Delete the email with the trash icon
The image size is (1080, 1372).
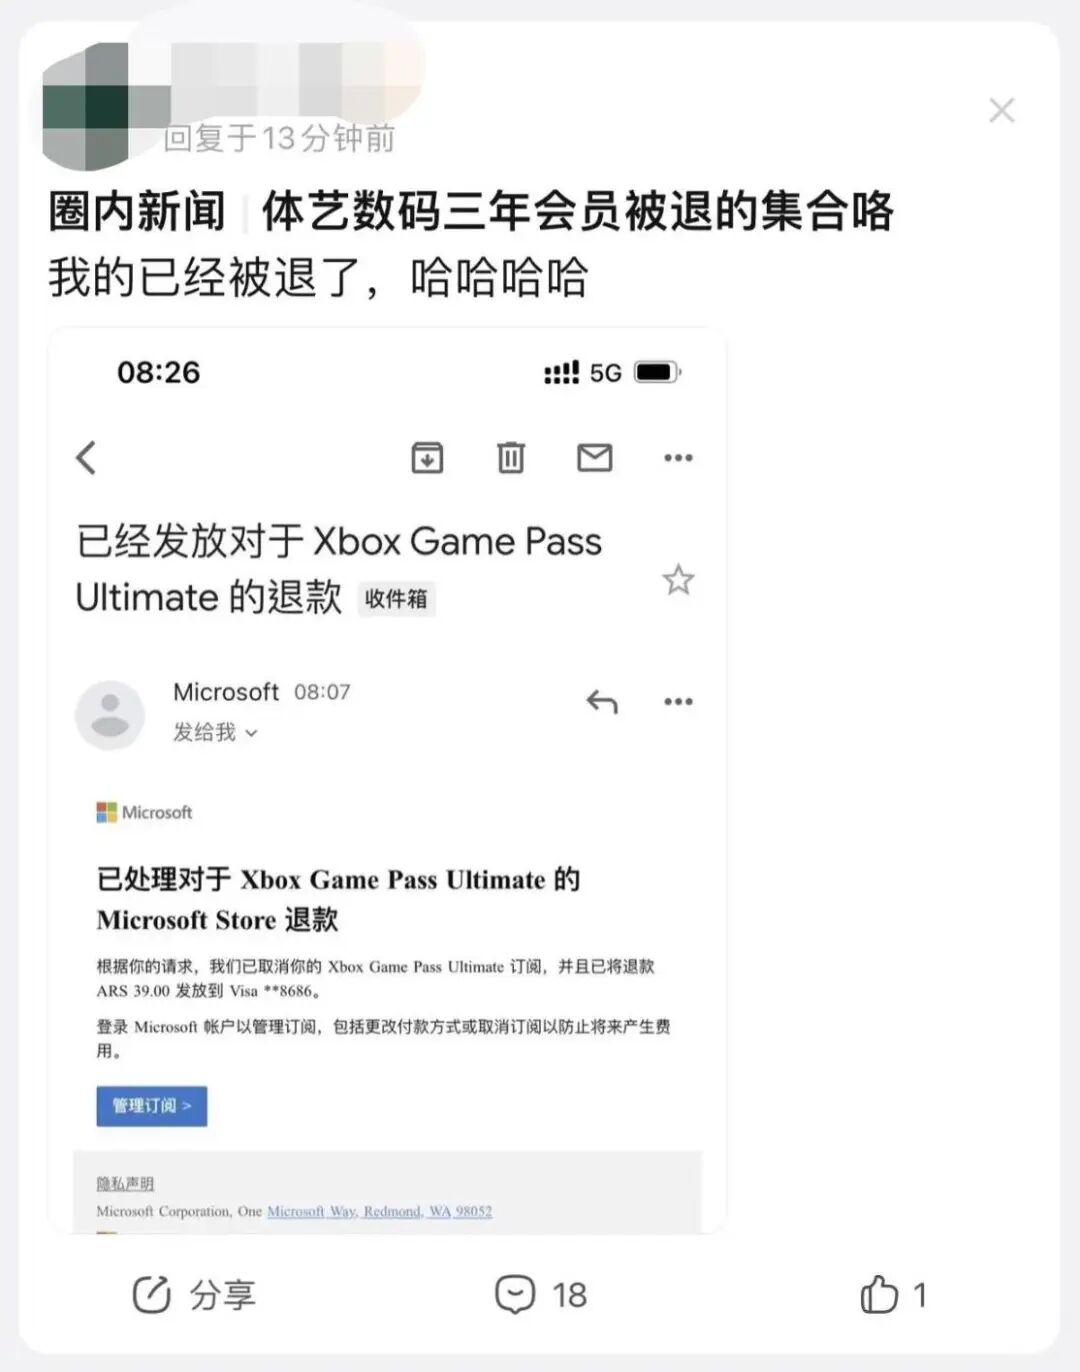pyautogui.click(x=511, y=458)
